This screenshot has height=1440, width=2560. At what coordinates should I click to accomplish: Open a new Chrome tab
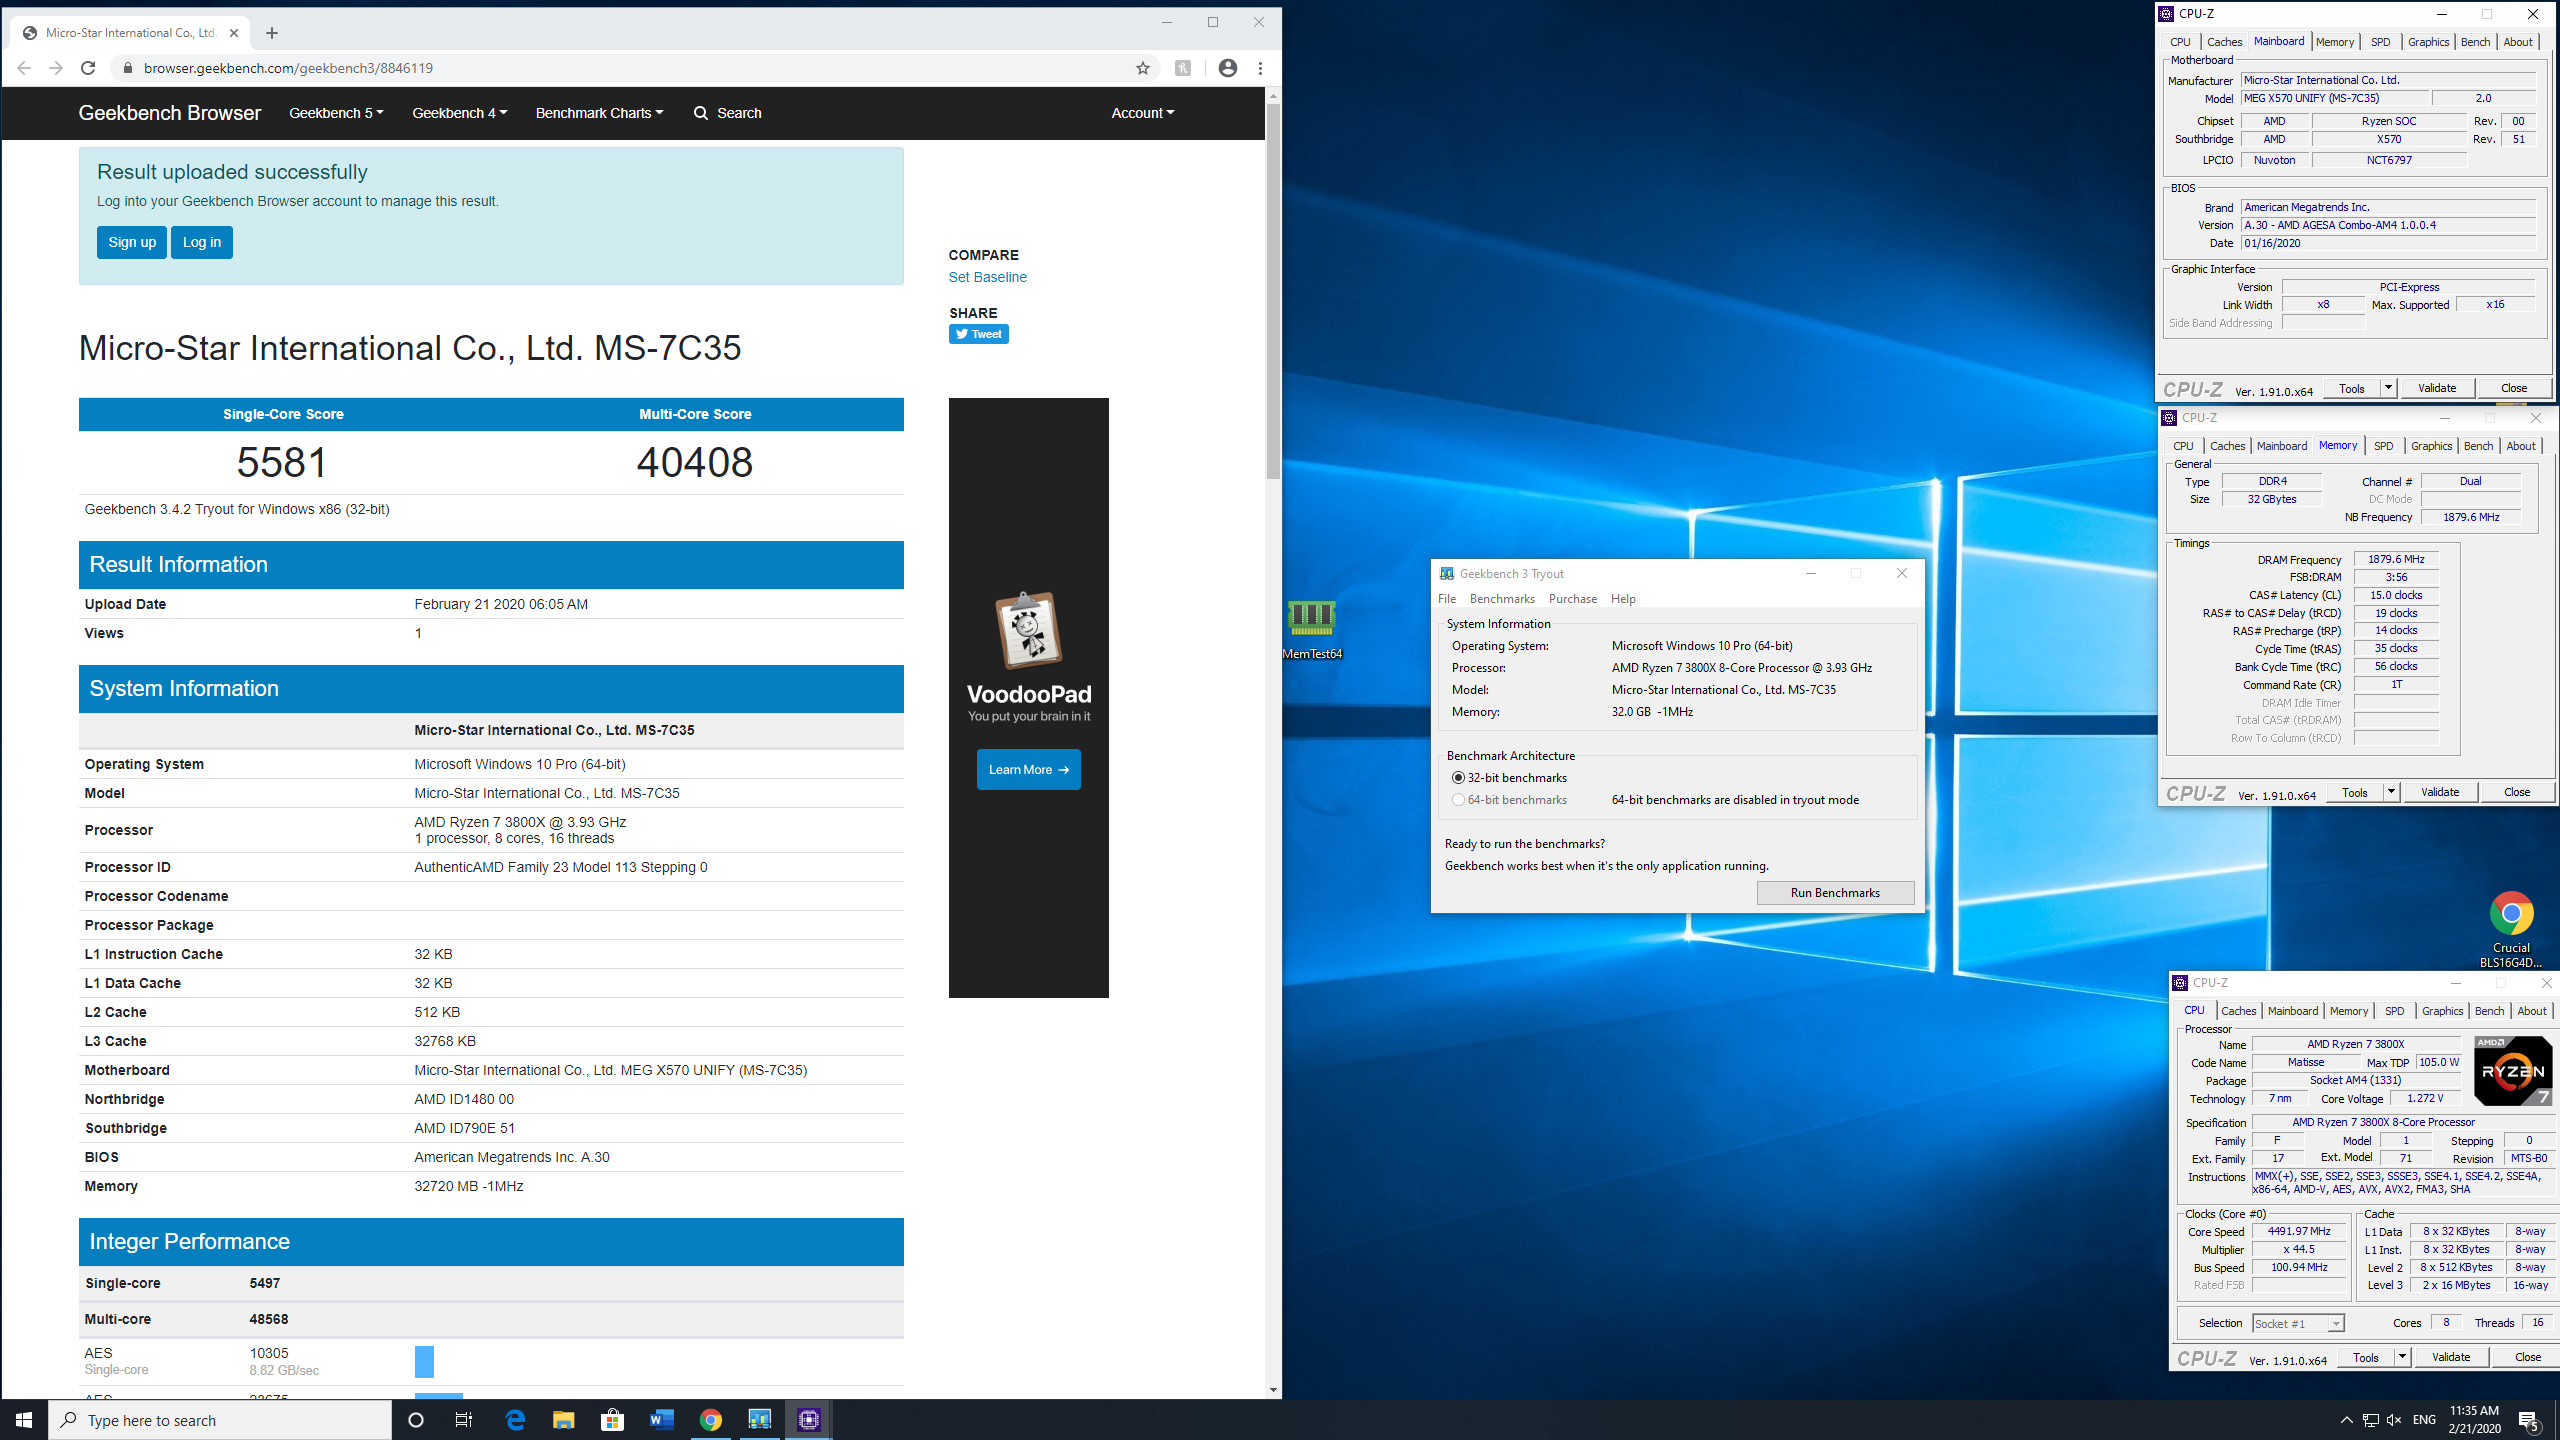tap(272, 33)
